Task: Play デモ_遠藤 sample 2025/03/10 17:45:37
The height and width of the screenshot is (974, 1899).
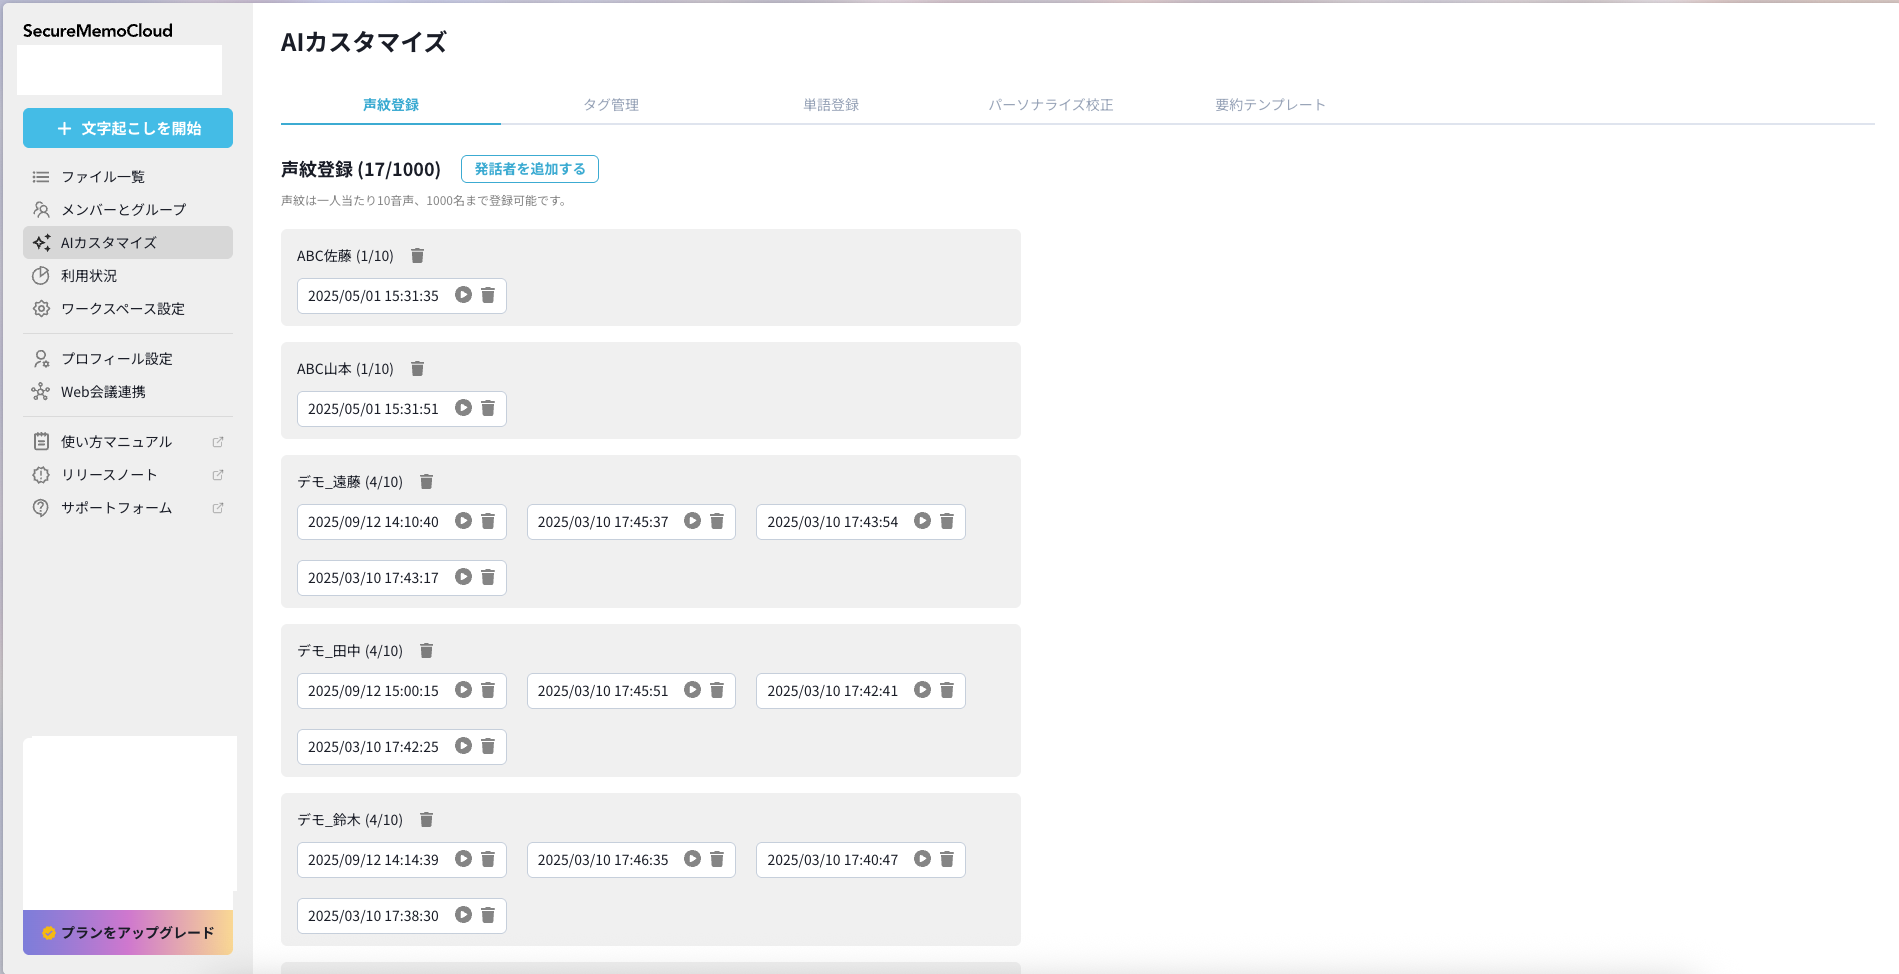Action: pos(692,521)
